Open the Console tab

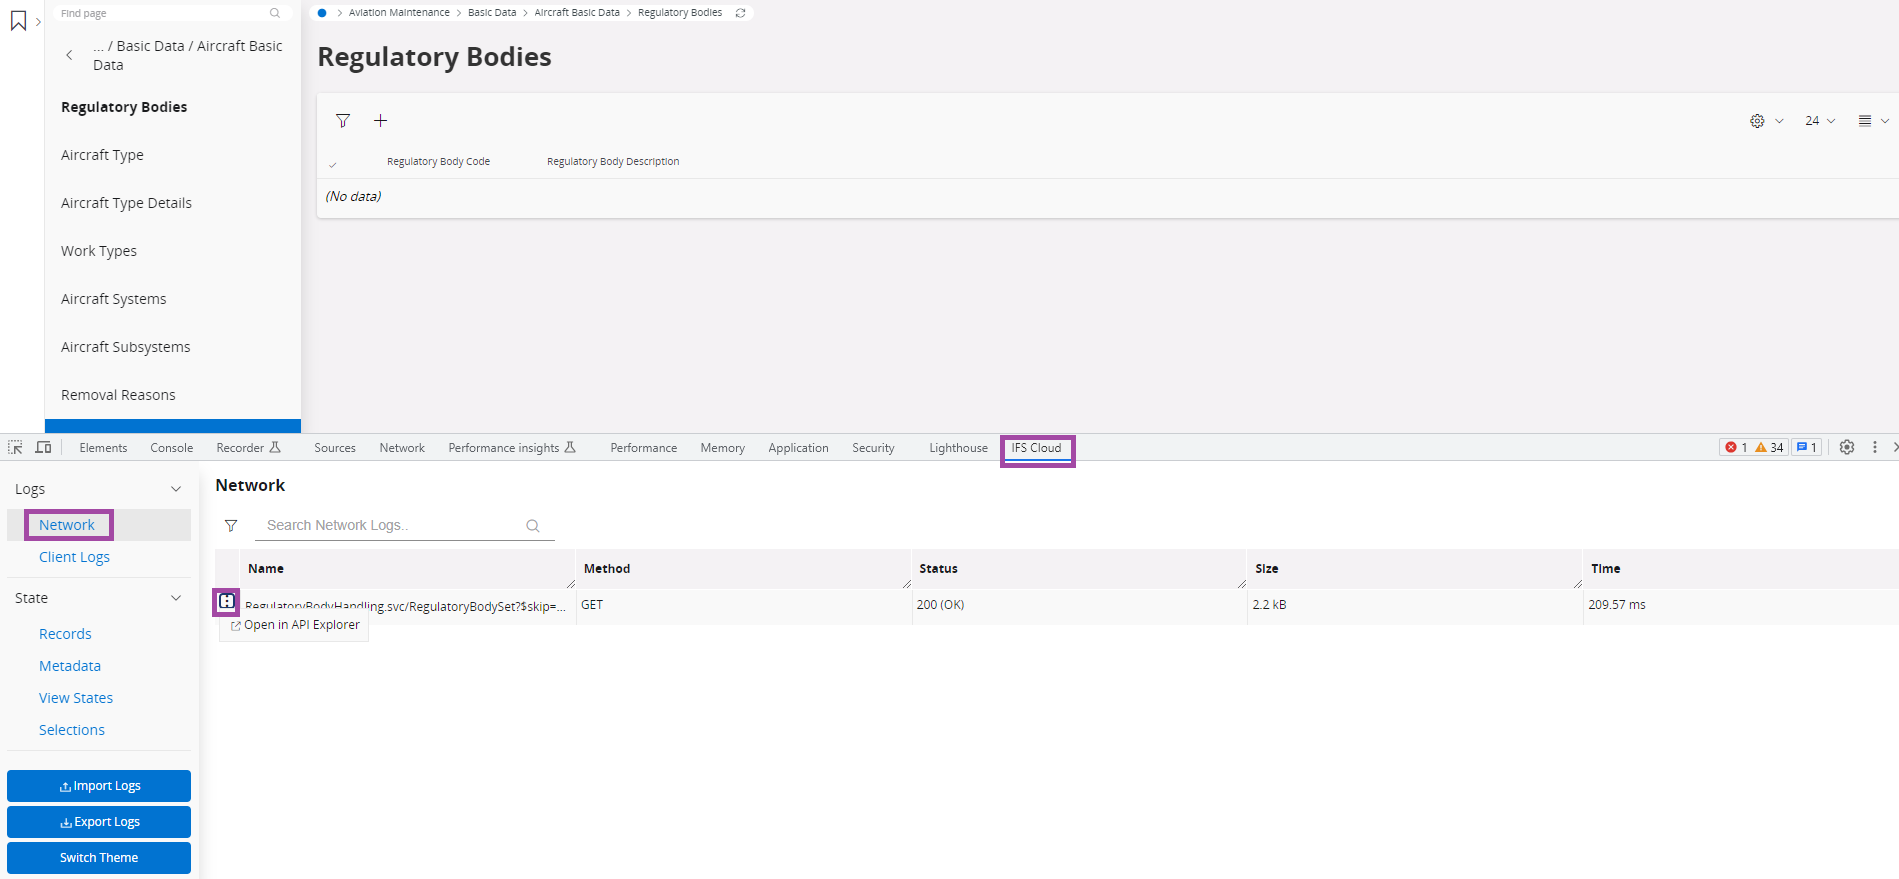click(x=171, y=448)
